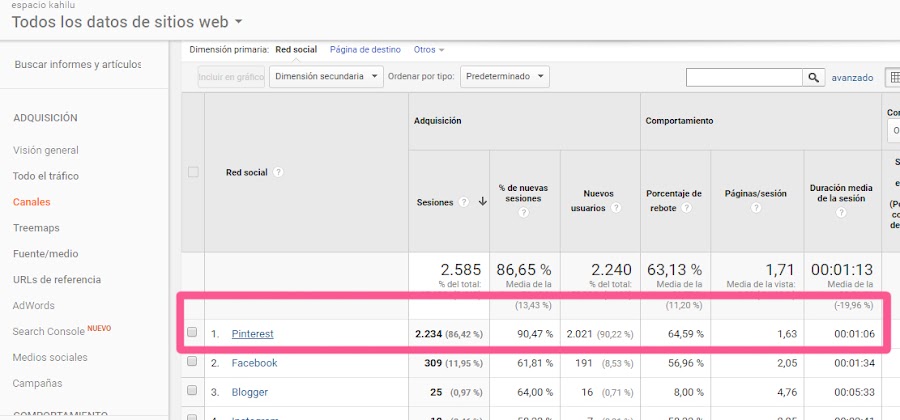
Task: Toggle the select-all header checkbox
Action: pyautogui.click(x=193, y=172)
